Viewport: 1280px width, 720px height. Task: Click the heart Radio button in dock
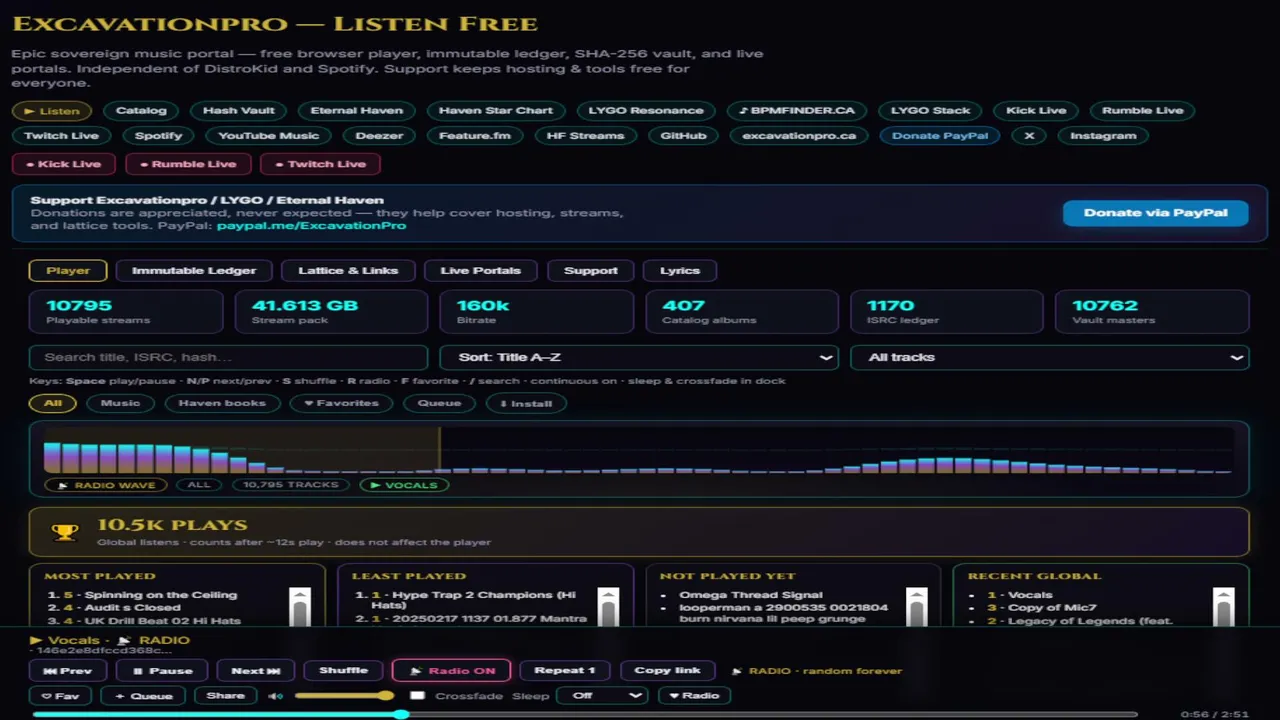(694, 695)
